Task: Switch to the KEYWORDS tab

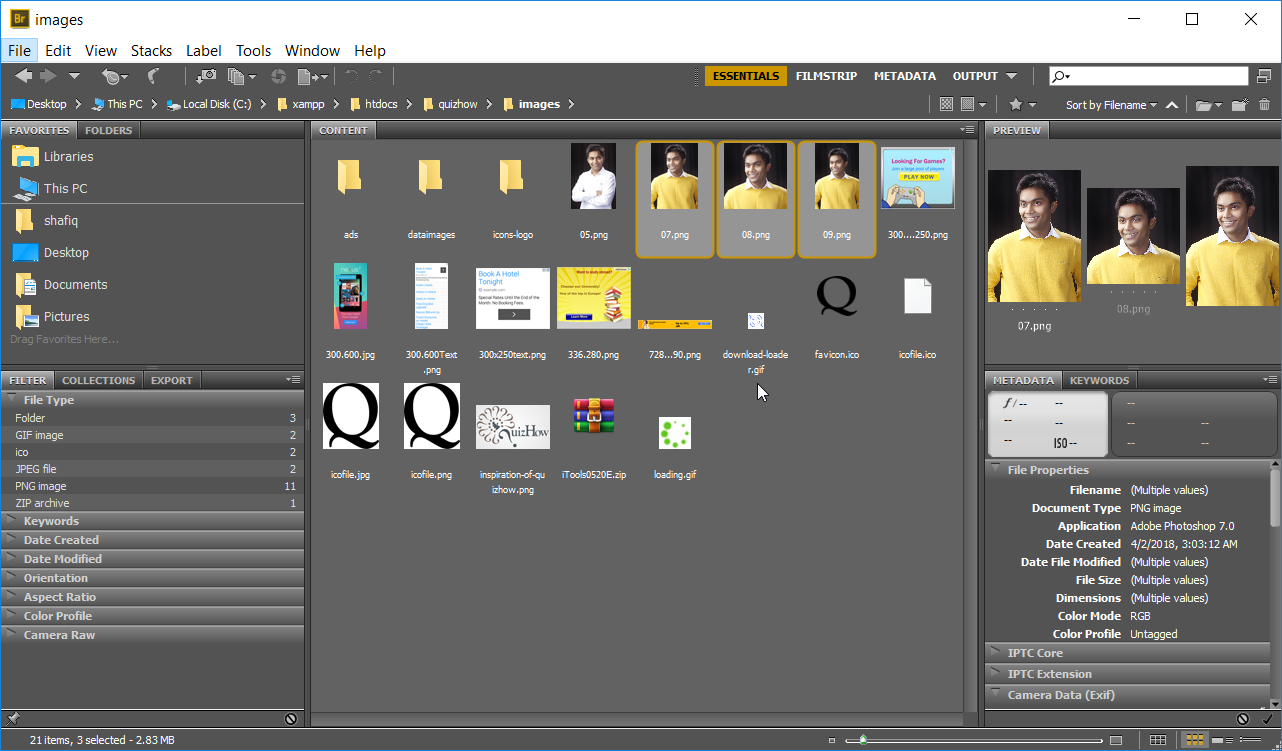Action: pyautogui.click(x=1099, y=380)
